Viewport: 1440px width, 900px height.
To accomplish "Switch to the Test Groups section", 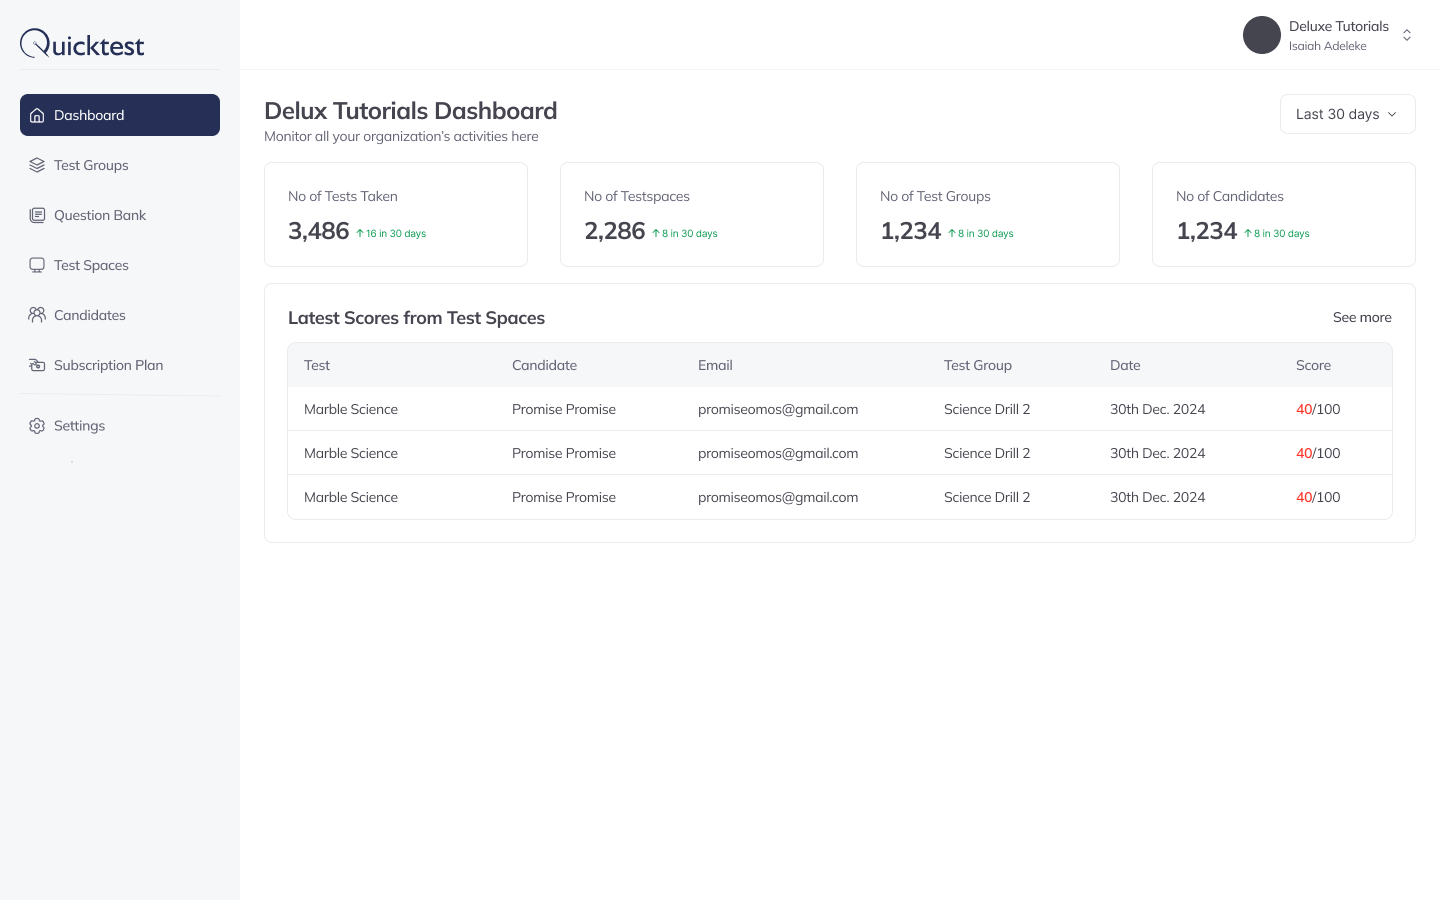I will click(91, 165).
